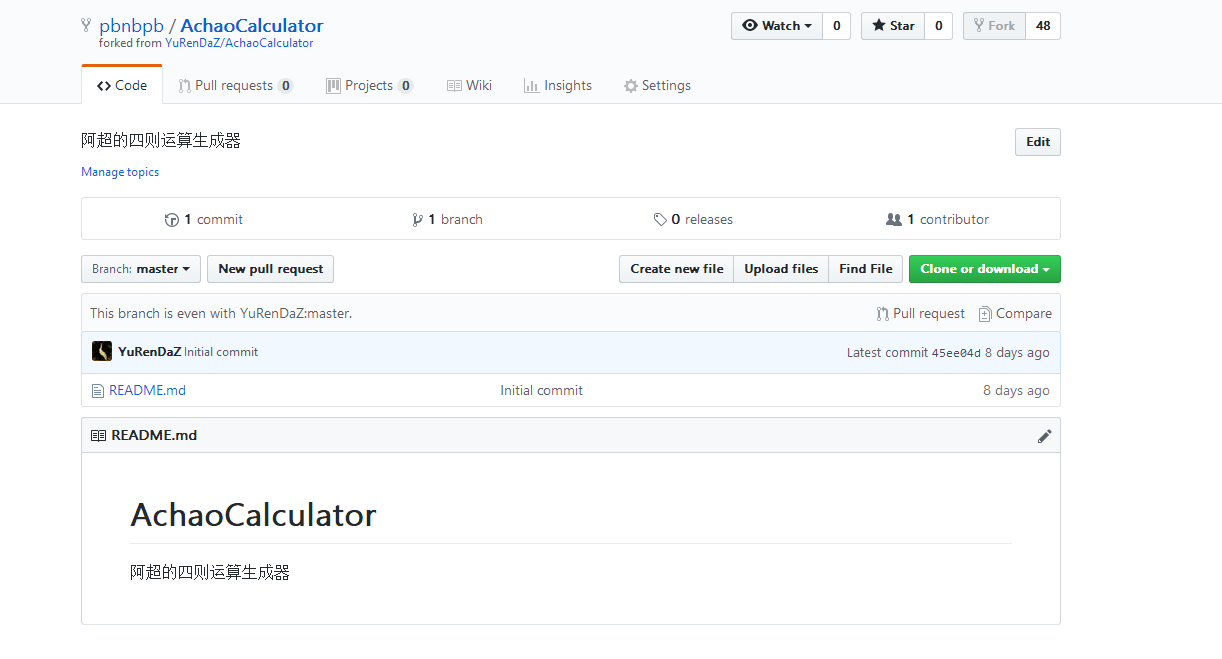Image resolution: width=1222 pixels, height=659 pixels.
Task: Click the pull request icon in branch bar
Action: point(882,314)
